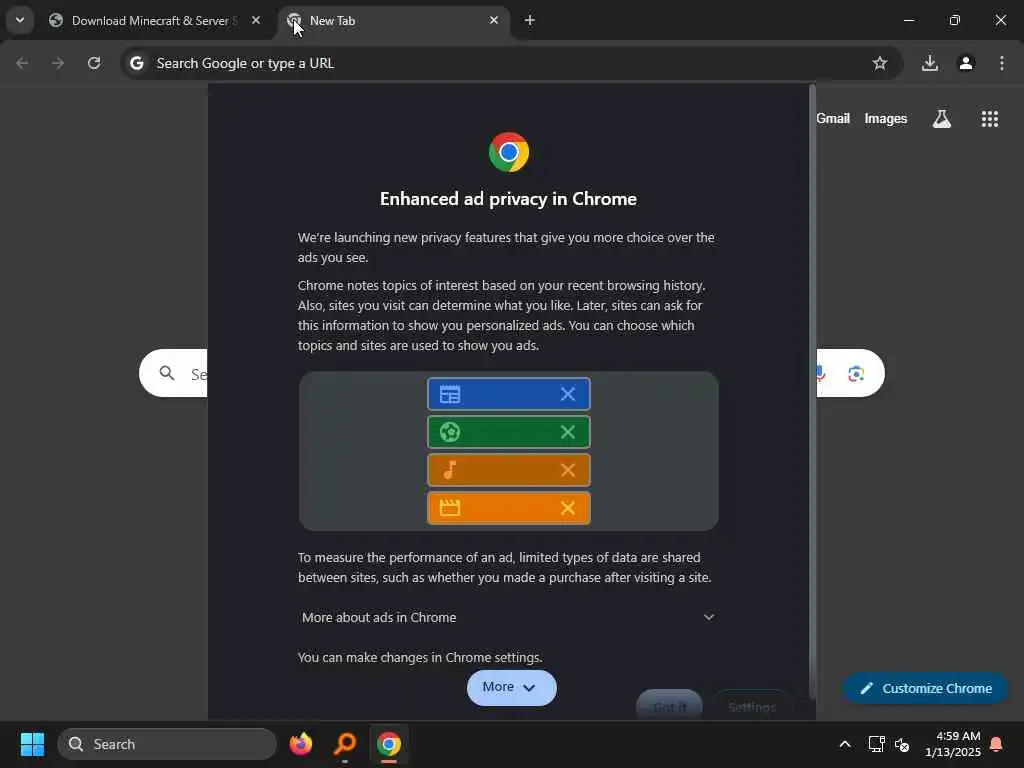The height and width of the screenshot is (768, 1024).
Task: Dismiss the orange movie topic chip X
Action: click(x=568, y=507)
